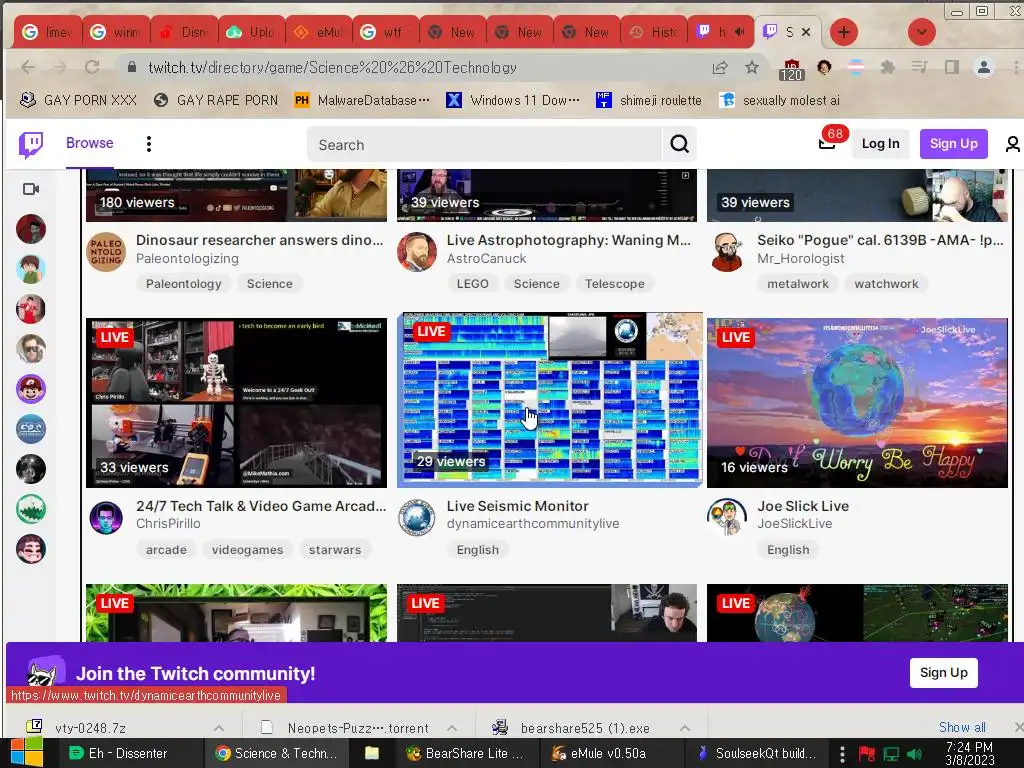Click the watchwork tag
Viewport: 1024px width, 768px height.
tap(886, 283)
